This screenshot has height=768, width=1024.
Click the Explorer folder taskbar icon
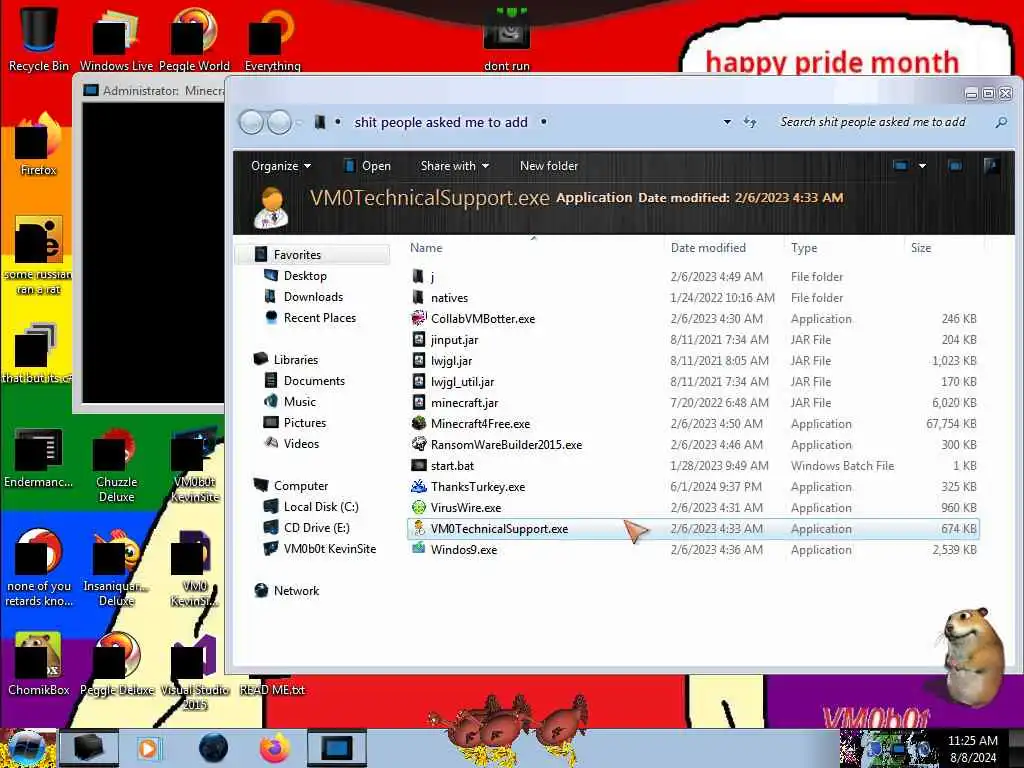[x=88, y=748]
